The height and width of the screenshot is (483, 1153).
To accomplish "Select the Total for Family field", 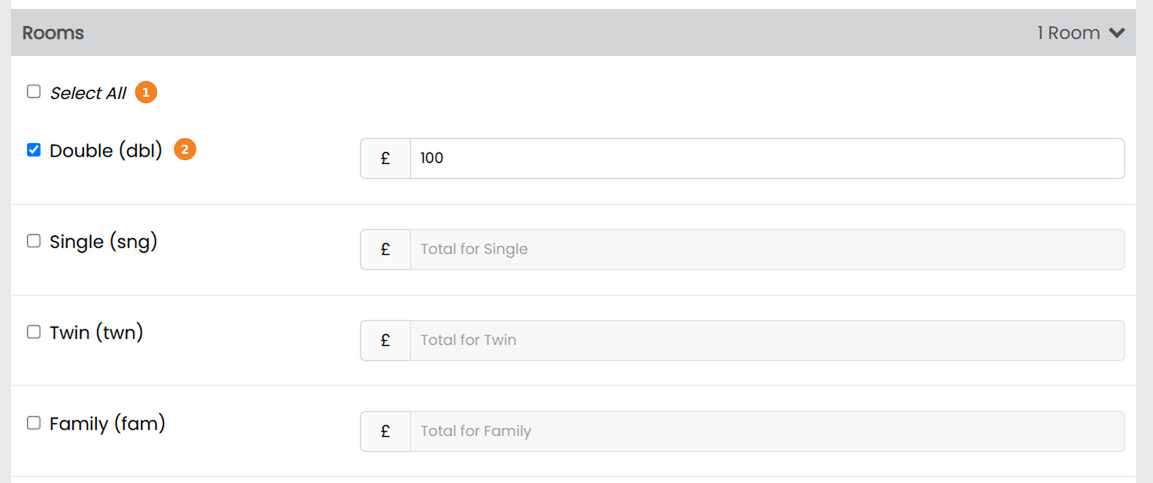I will point(767,431).
